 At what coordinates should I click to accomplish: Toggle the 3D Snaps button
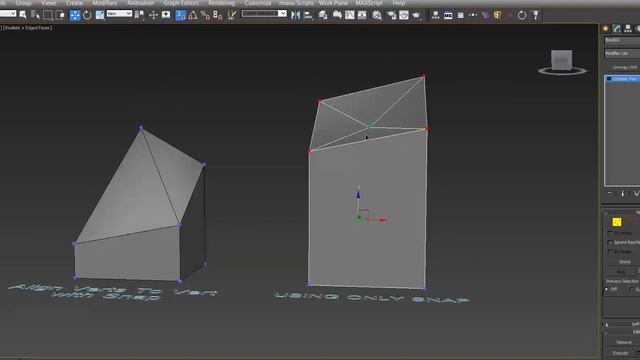[180, 15]
